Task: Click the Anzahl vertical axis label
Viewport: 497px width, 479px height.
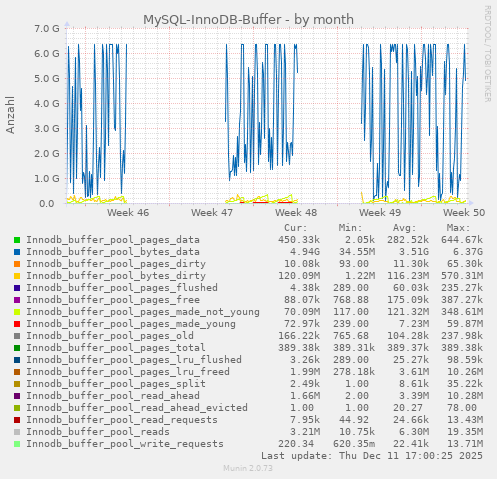Action: (x=10, y=115)
